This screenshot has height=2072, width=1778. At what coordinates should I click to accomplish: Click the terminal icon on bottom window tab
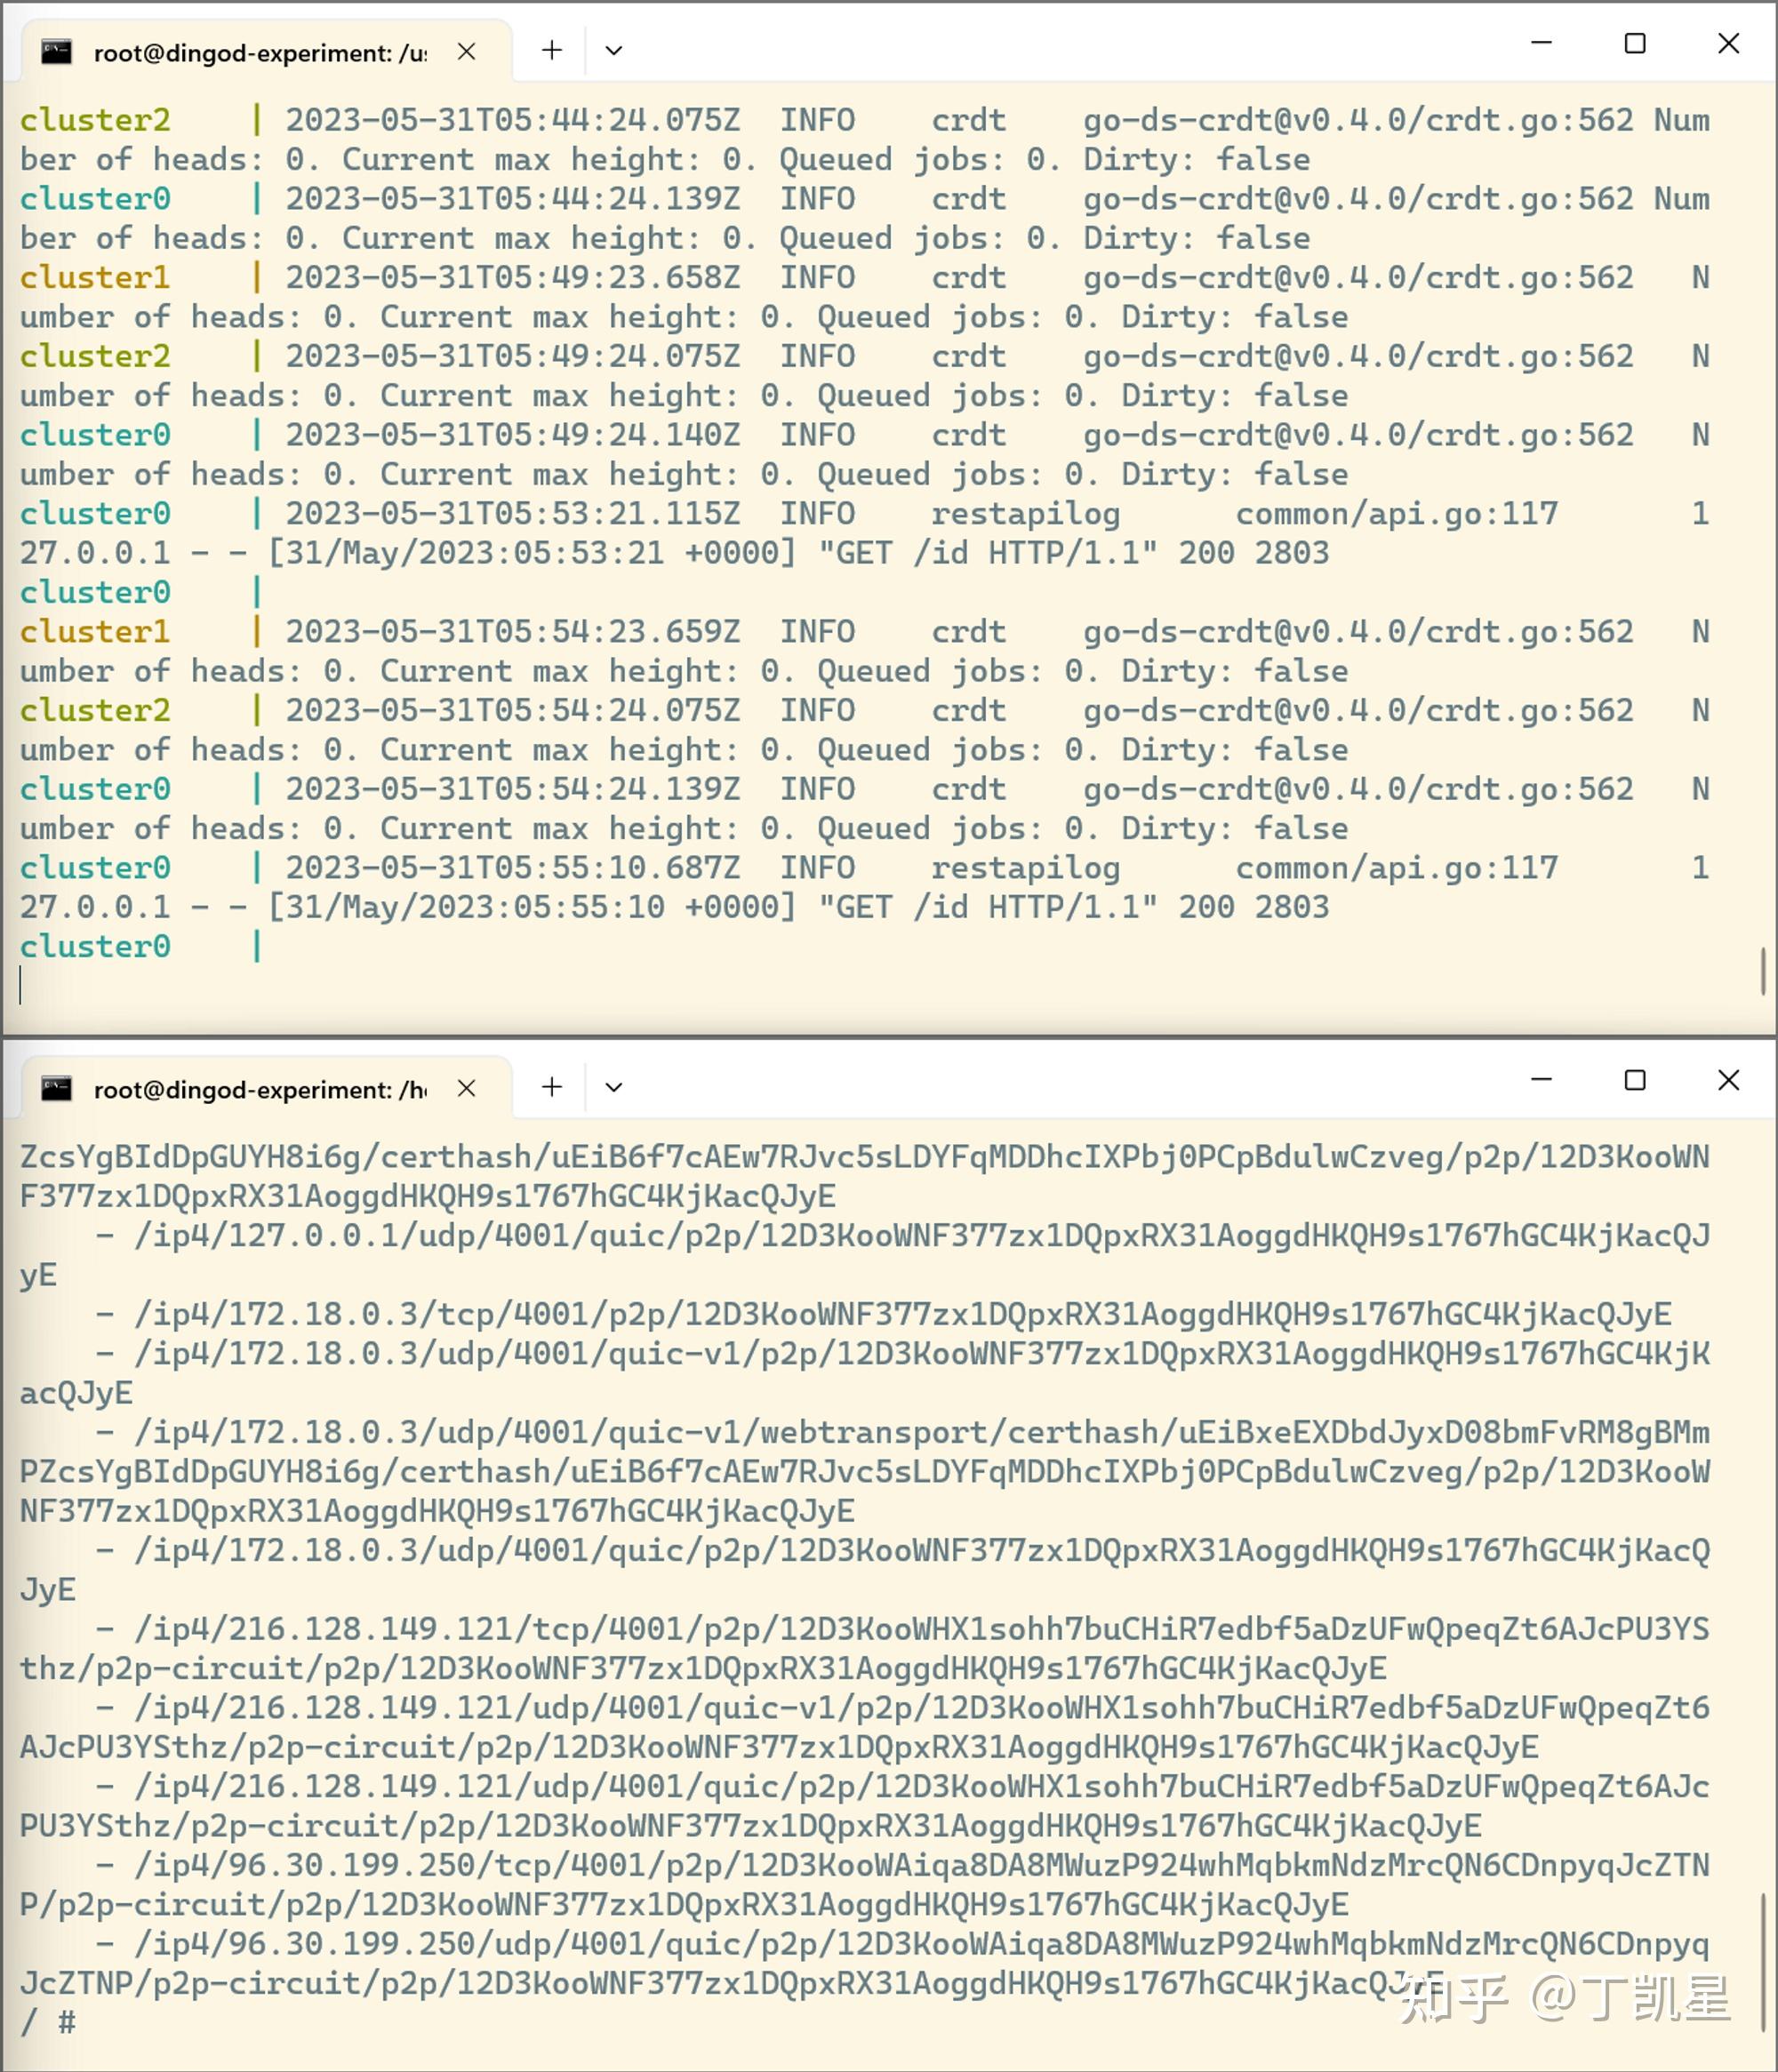(x=56, y=1088)
